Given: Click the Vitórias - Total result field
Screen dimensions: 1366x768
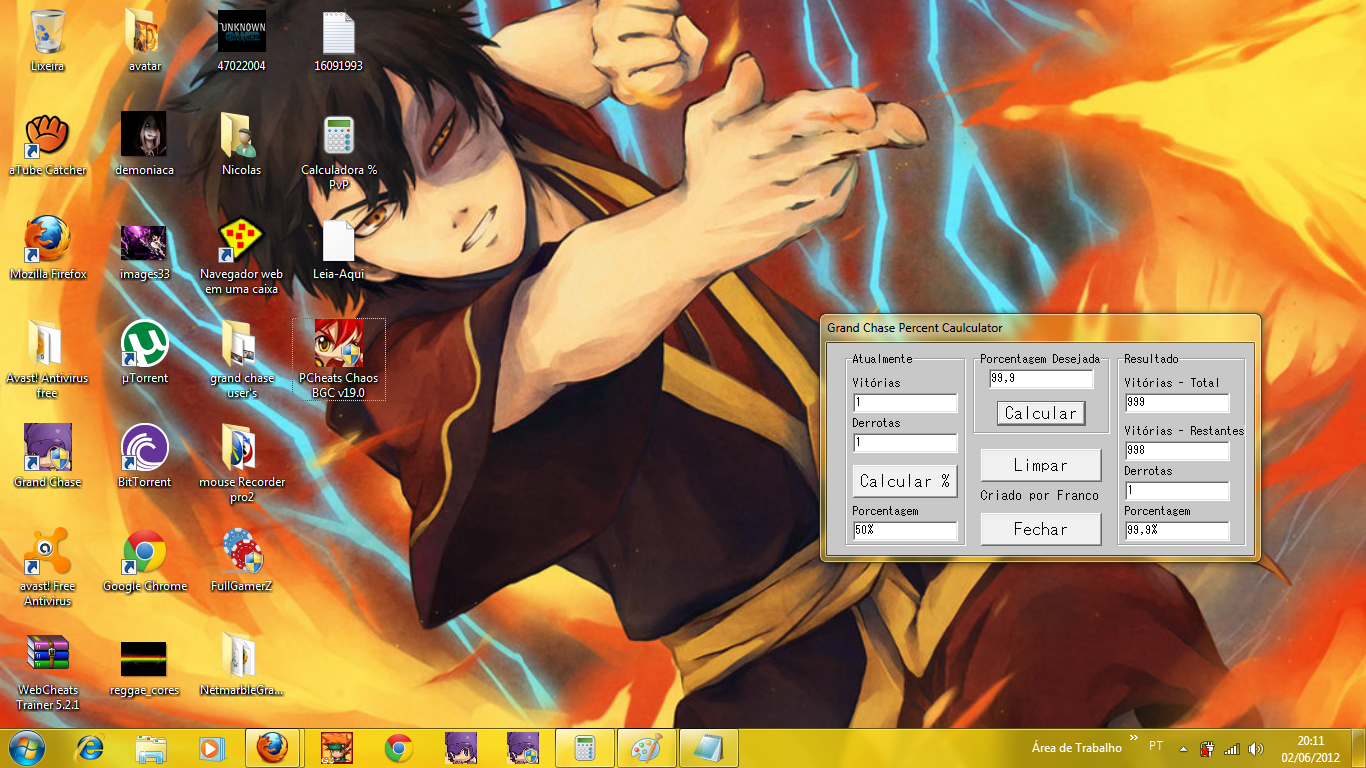Looking at the screenshot, I should click(x=1177, y=403).
